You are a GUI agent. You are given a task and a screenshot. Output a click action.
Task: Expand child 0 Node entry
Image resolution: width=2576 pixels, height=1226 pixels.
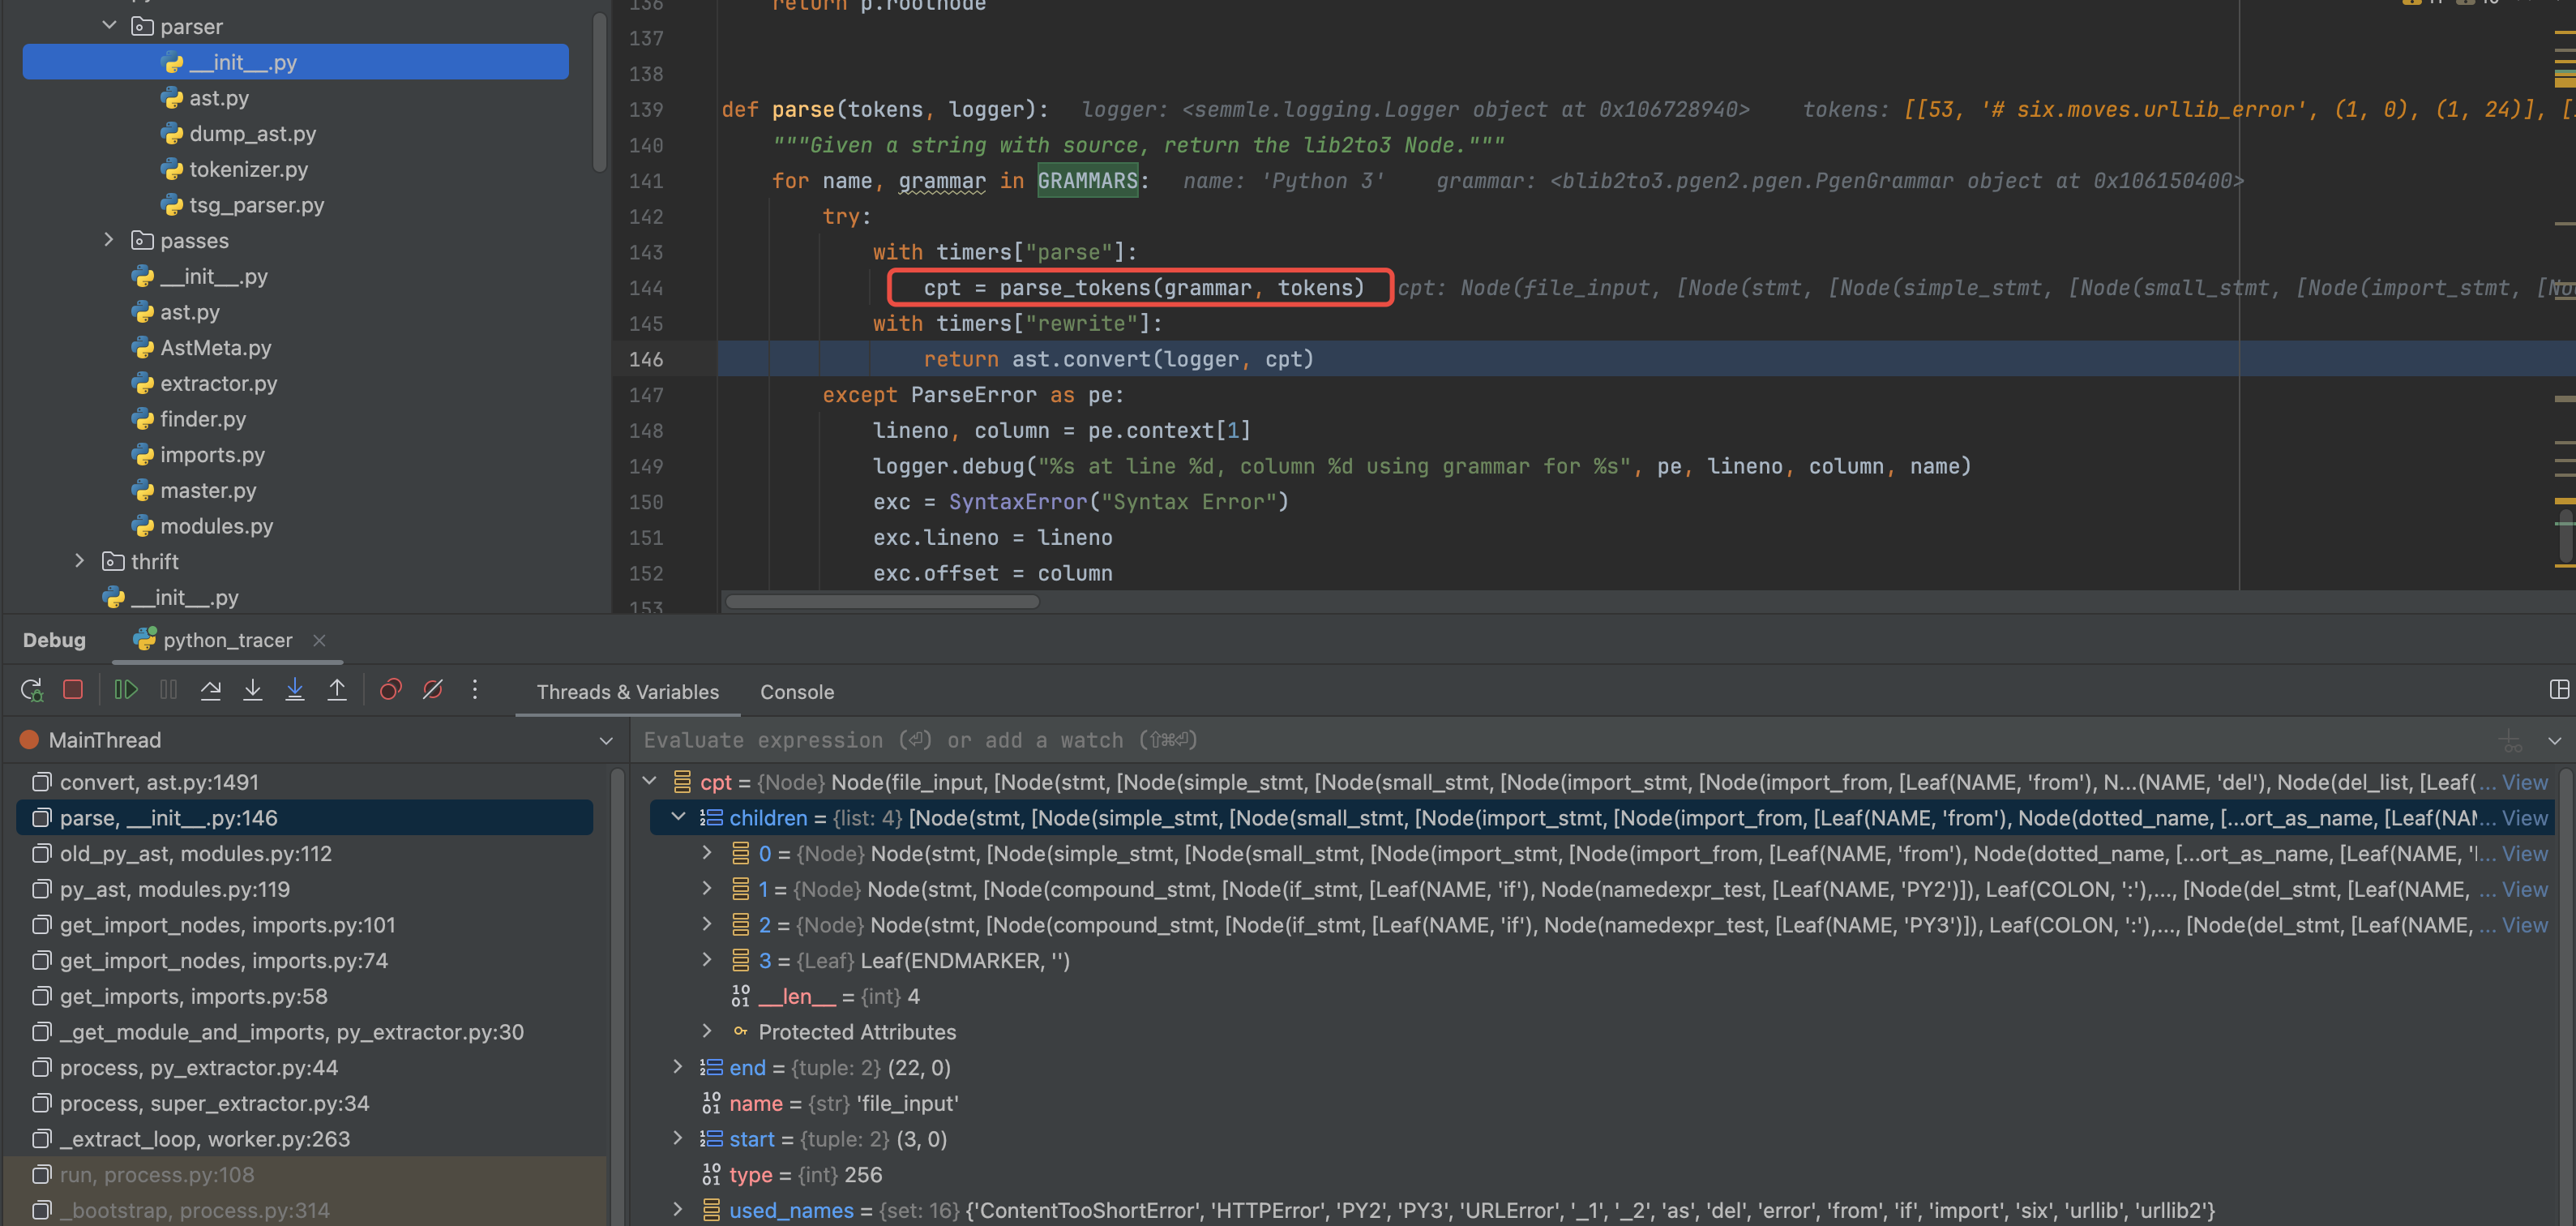707,854
